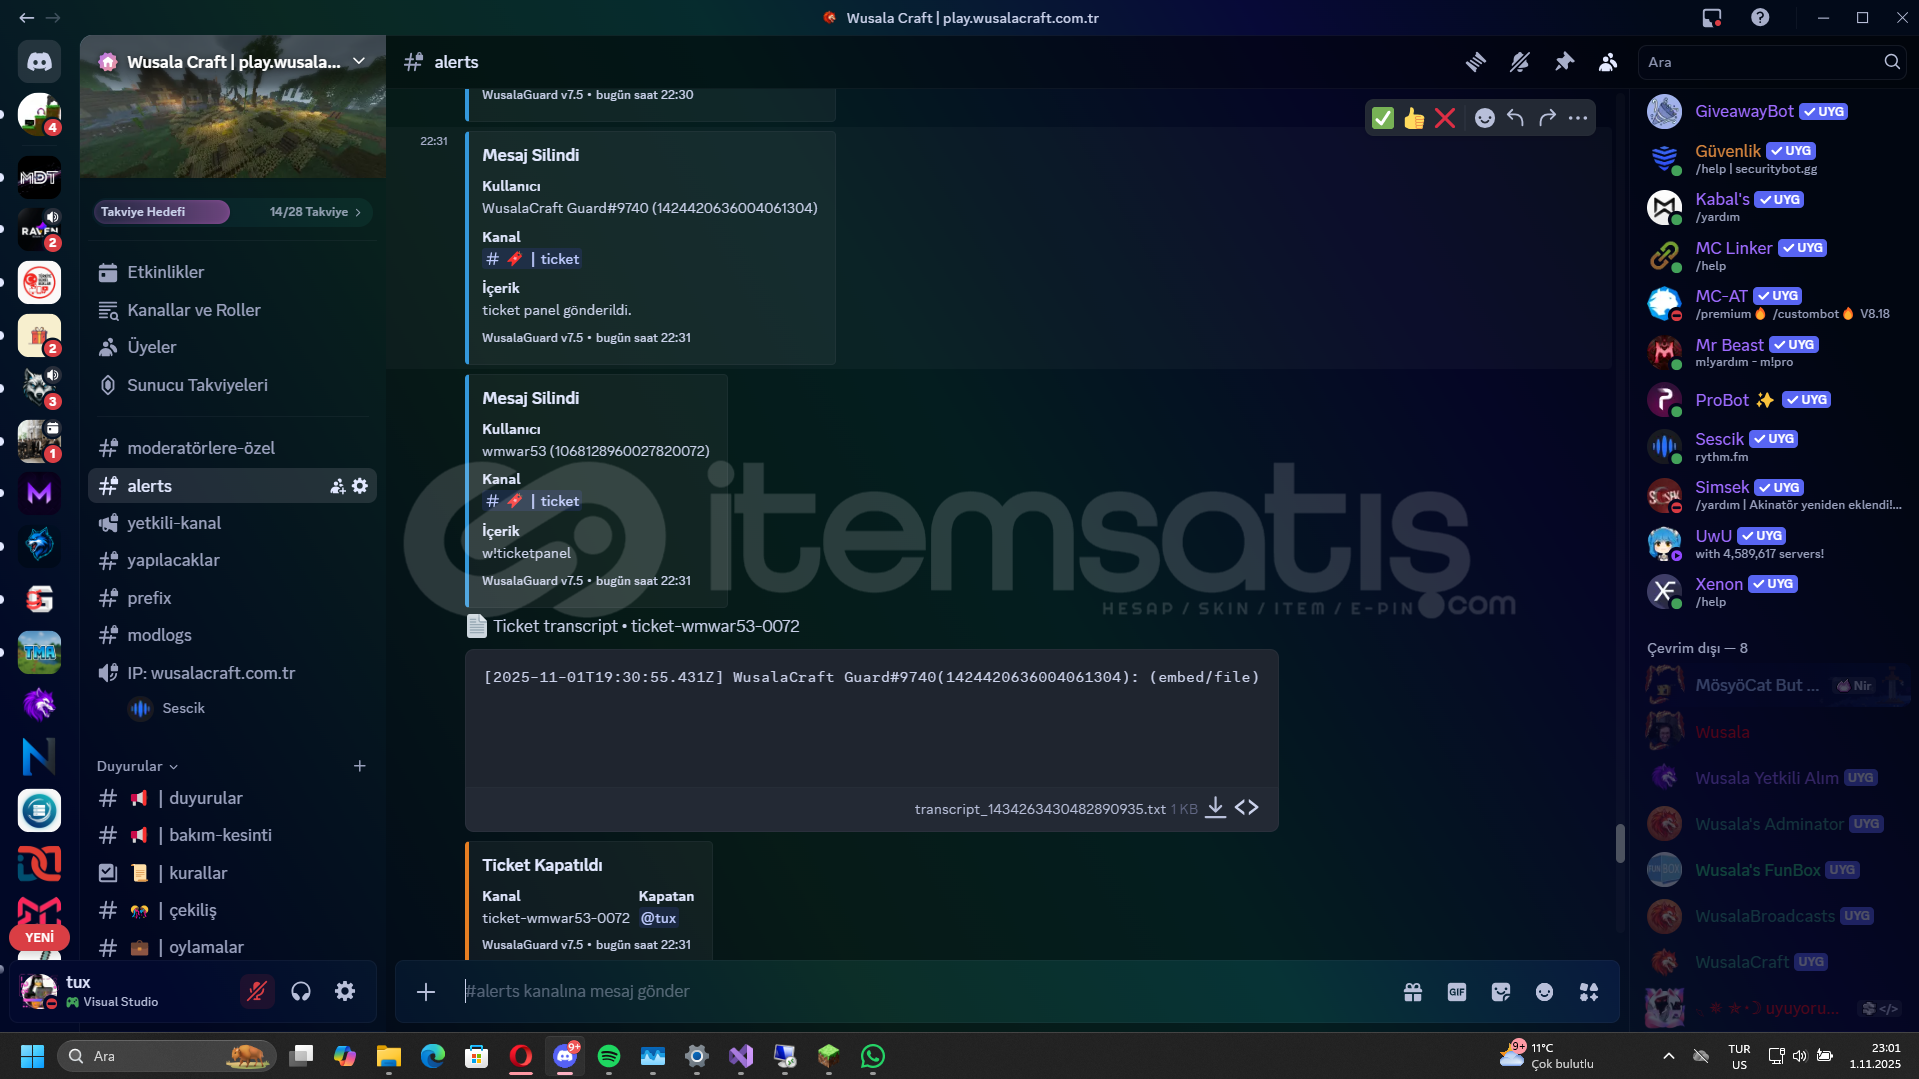Open the GIF picker

[1456, 991]
